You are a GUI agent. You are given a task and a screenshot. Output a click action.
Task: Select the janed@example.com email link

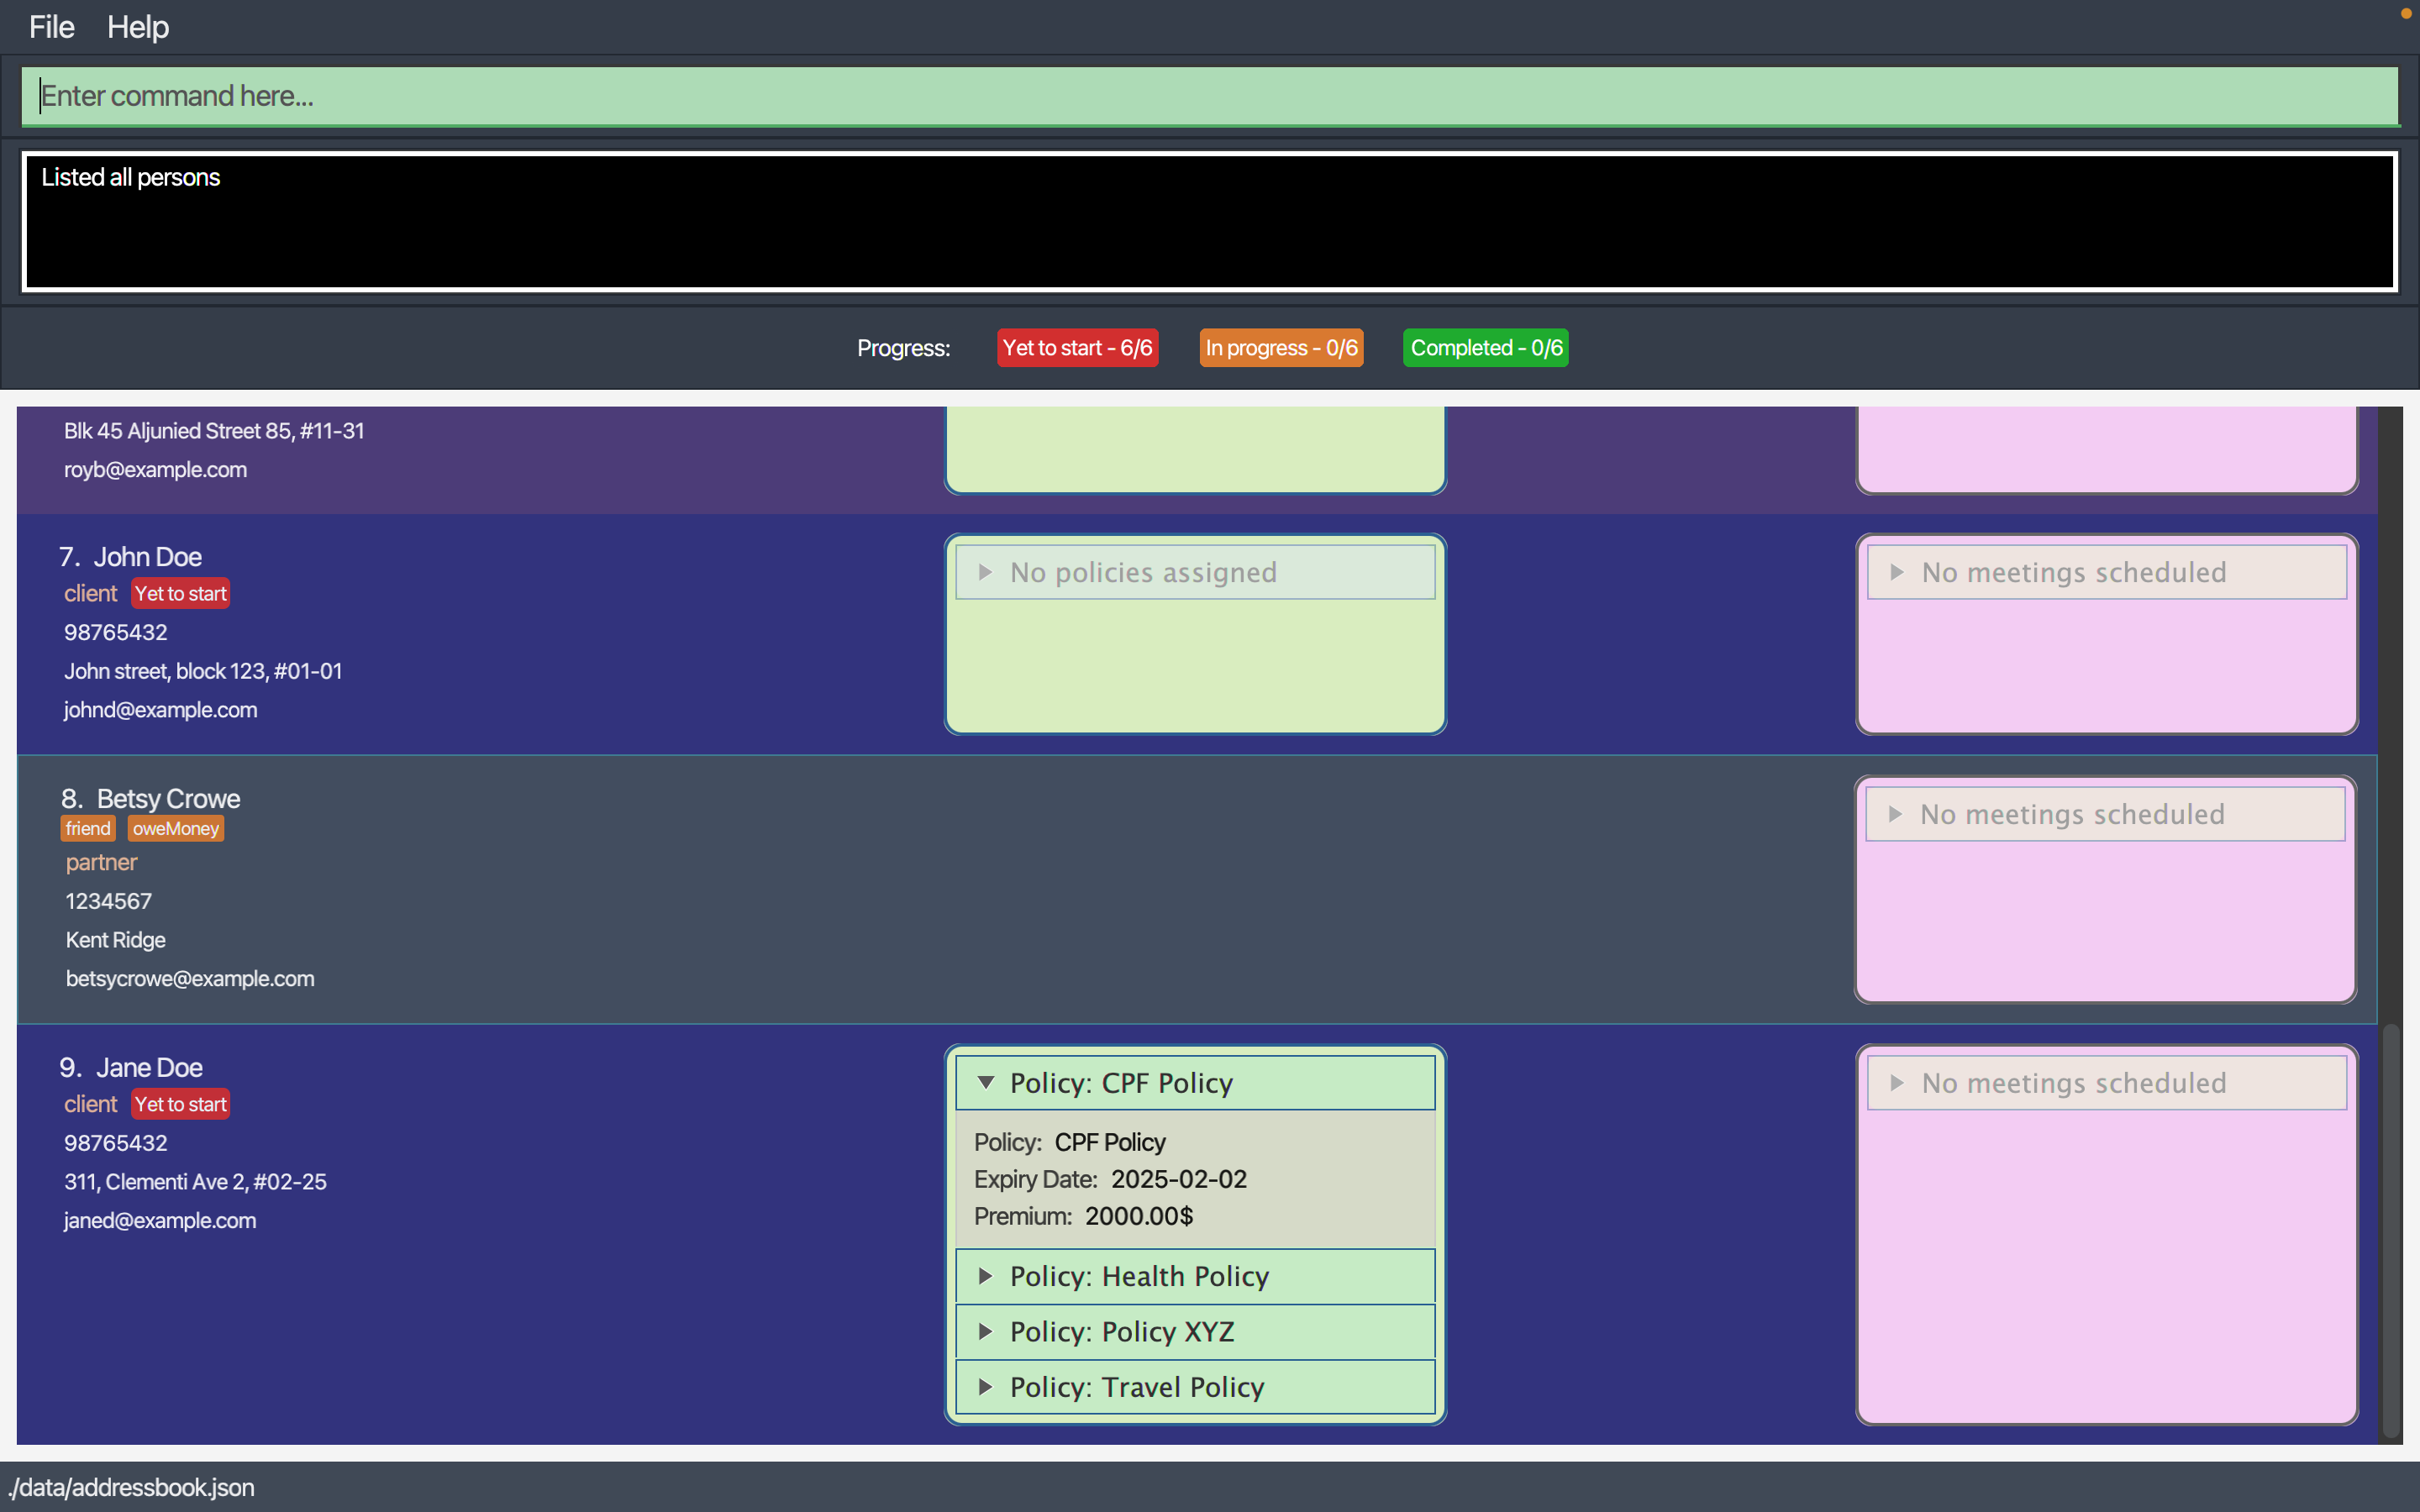159,1220
